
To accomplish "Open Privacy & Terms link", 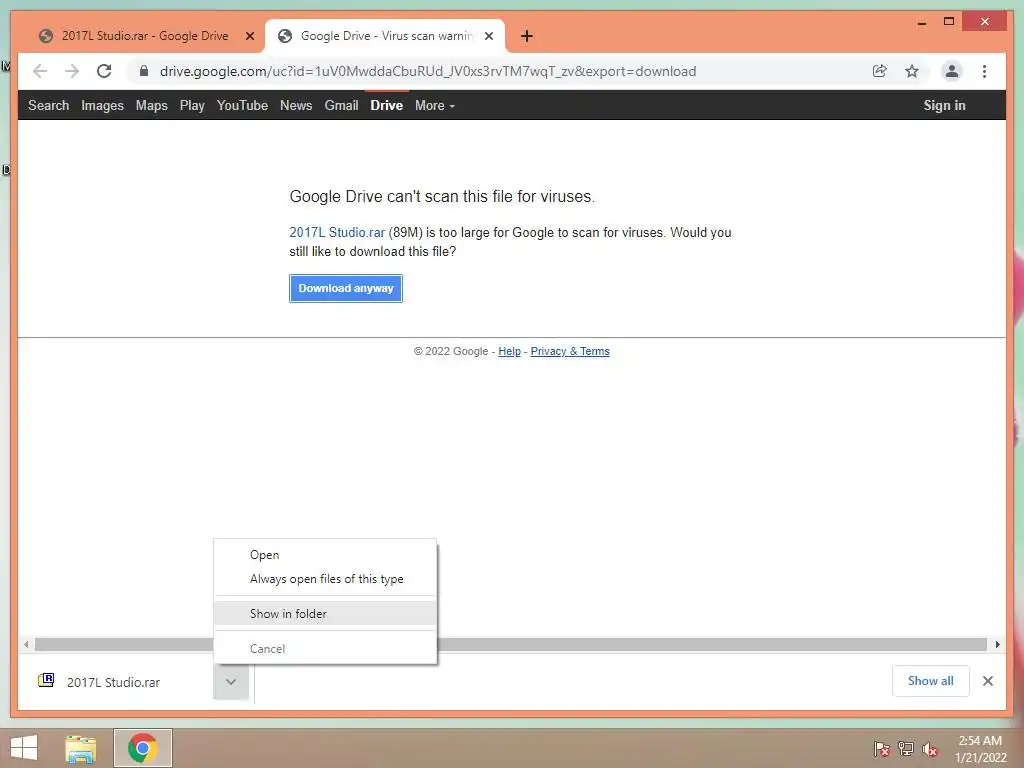I will 569,351.
